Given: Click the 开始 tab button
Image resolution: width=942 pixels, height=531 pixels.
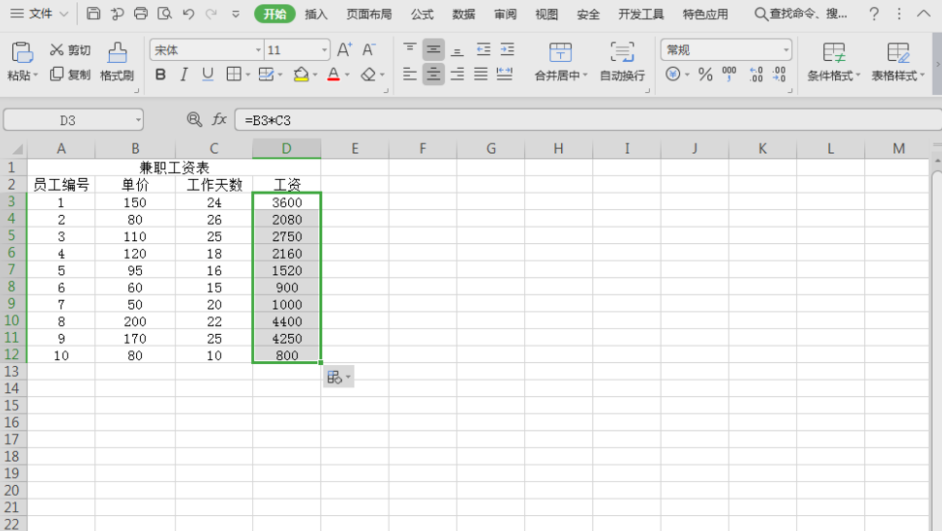Looking at the screenshot, I should click(275, 14).
